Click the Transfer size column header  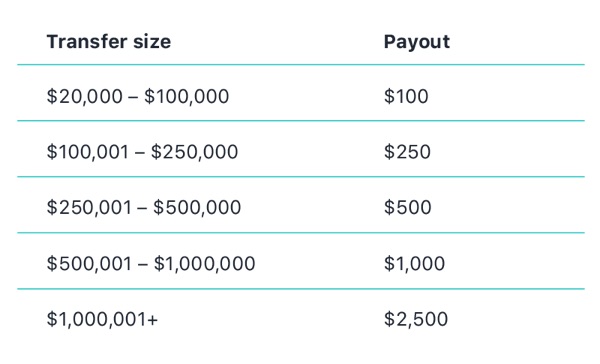point(109,42)
